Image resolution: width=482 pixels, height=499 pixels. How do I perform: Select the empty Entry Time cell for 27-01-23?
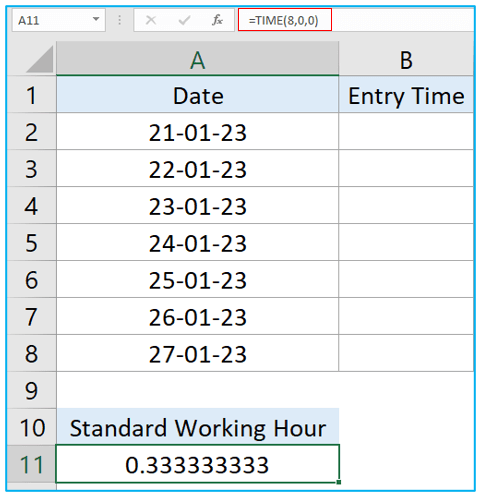[406, 353]
